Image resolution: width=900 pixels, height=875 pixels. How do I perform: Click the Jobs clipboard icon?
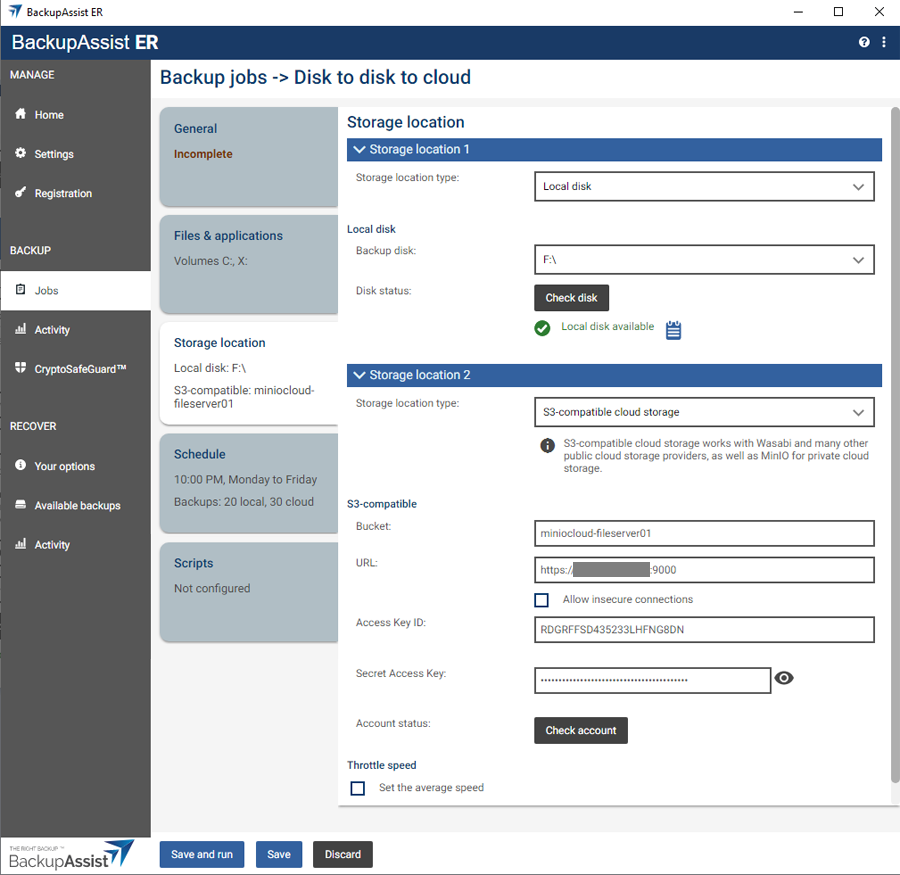tap(21, 289)
